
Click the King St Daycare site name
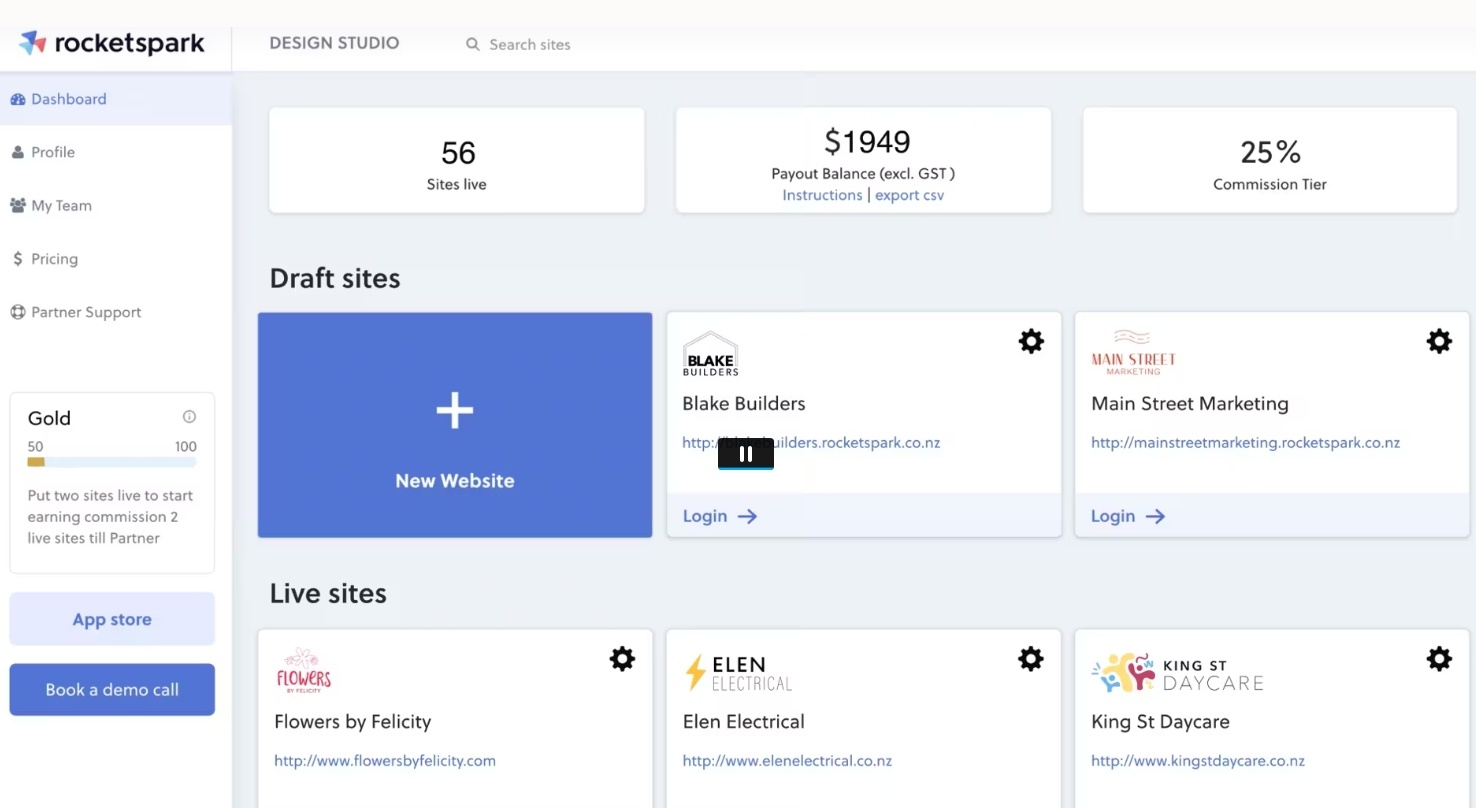[x=1160, y=721]
